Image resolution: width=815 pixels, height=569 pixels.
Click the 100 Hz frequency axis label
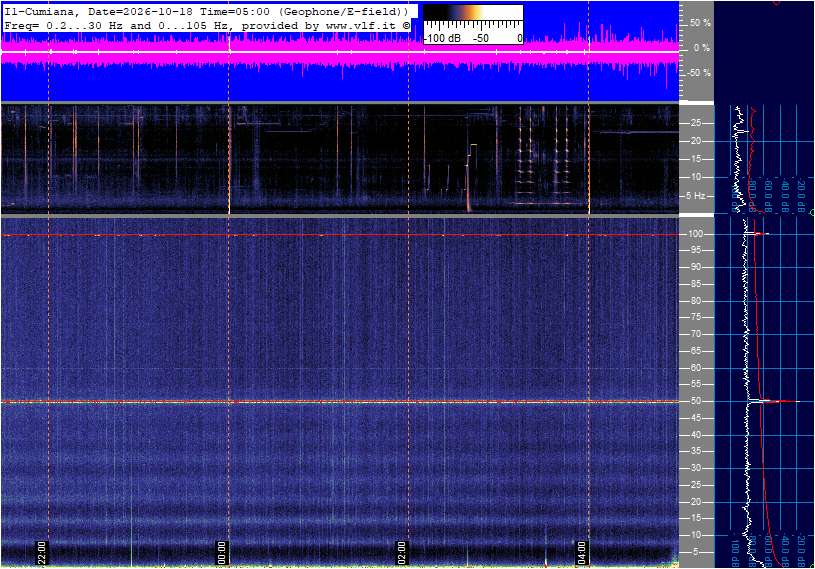pos(695,234)
